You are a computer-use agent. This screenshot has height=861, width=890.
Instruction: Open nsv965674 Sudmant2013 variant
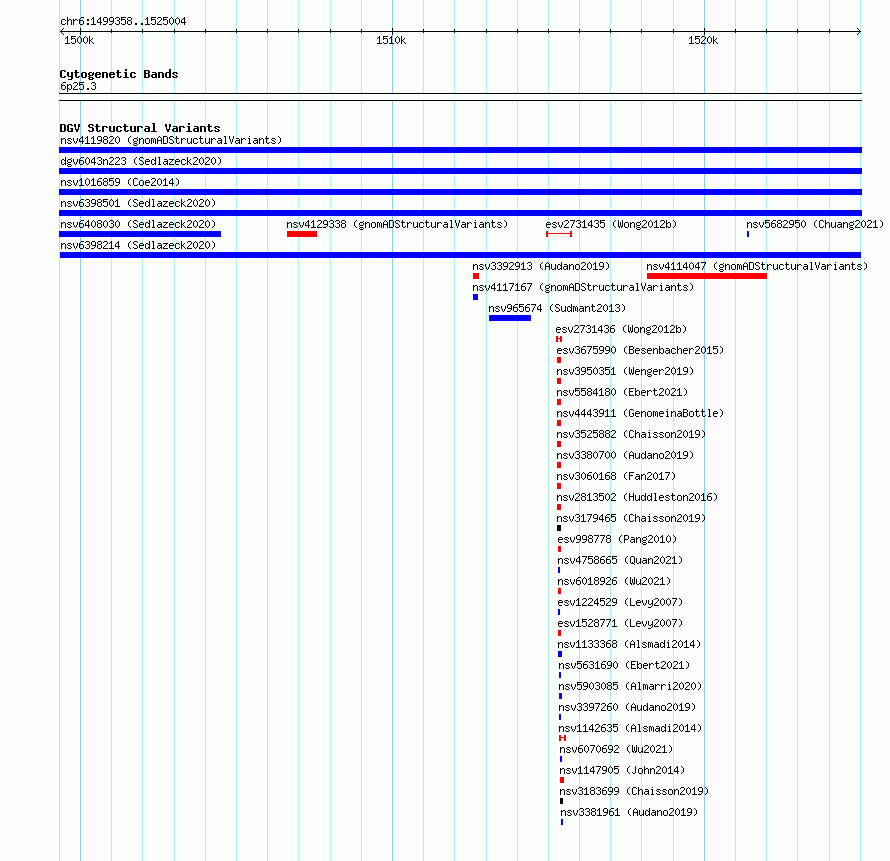[x=557, y=308]
